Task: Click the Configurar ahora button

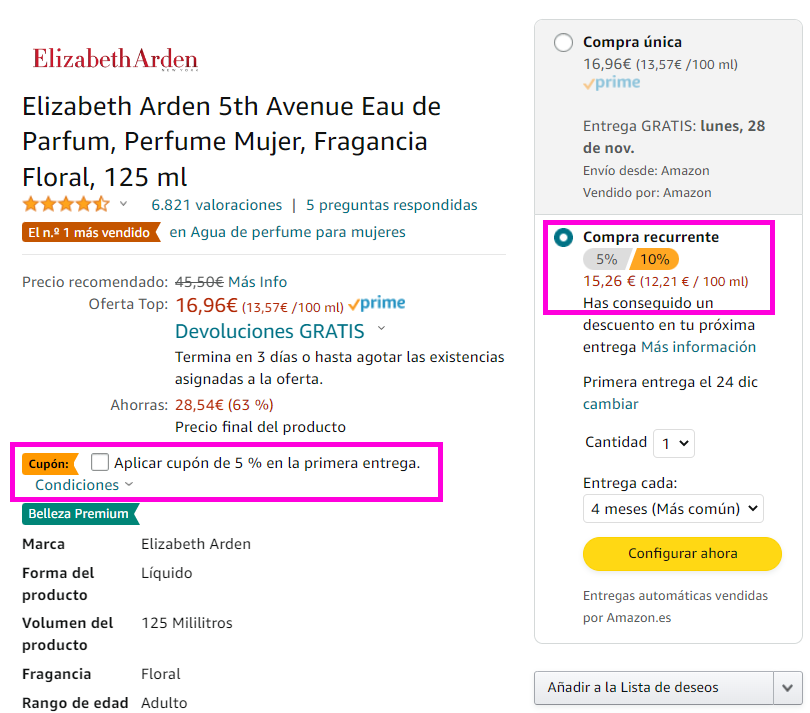Action: pyautogui.click(x=682, y=554)
